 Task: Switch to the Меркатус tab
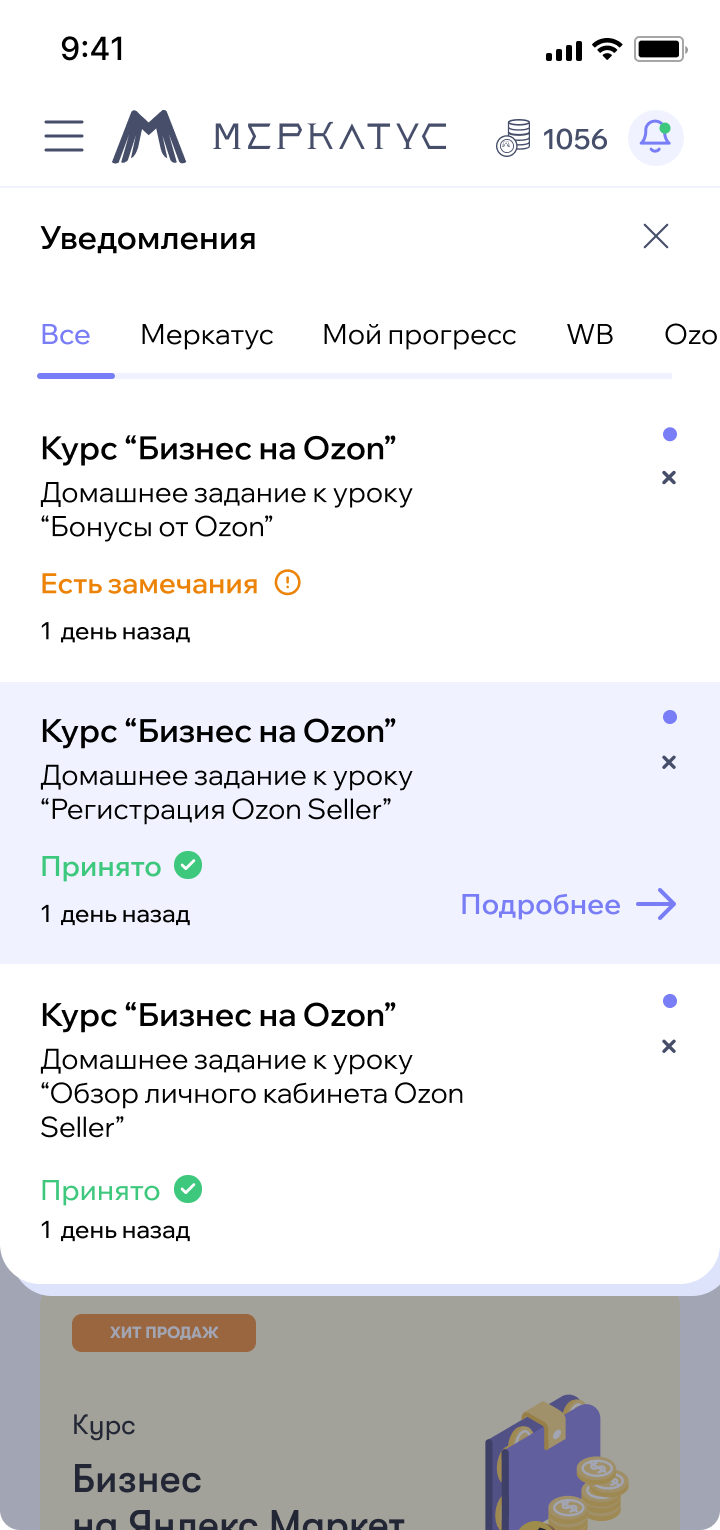tap(206, 335)
